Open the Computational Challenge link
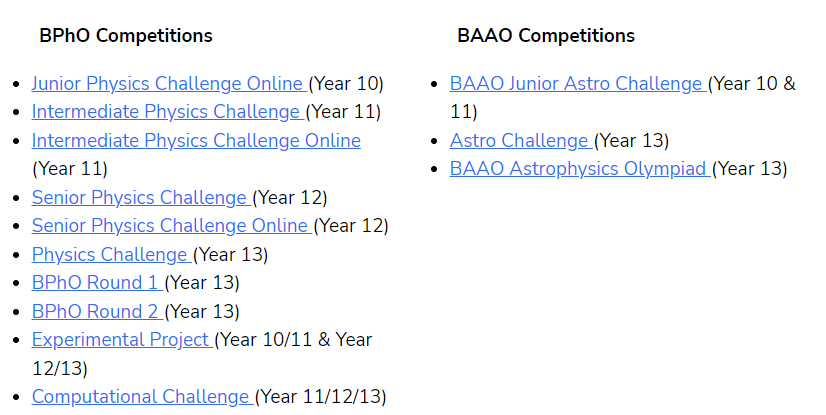826x415 pixels. pyautogui.click(x=142, y=397)
